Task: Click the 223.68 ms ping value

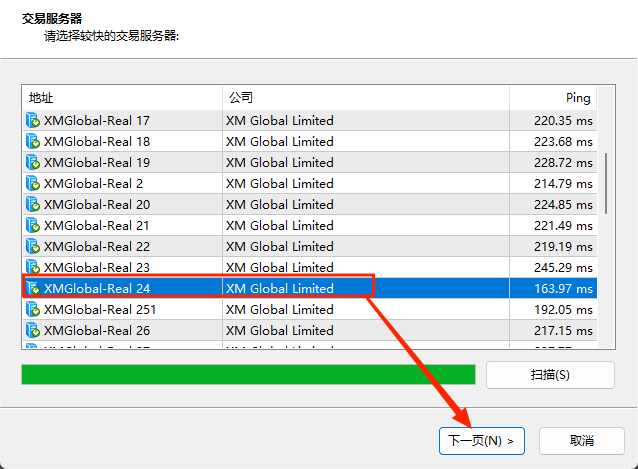Action: (564, 142)
